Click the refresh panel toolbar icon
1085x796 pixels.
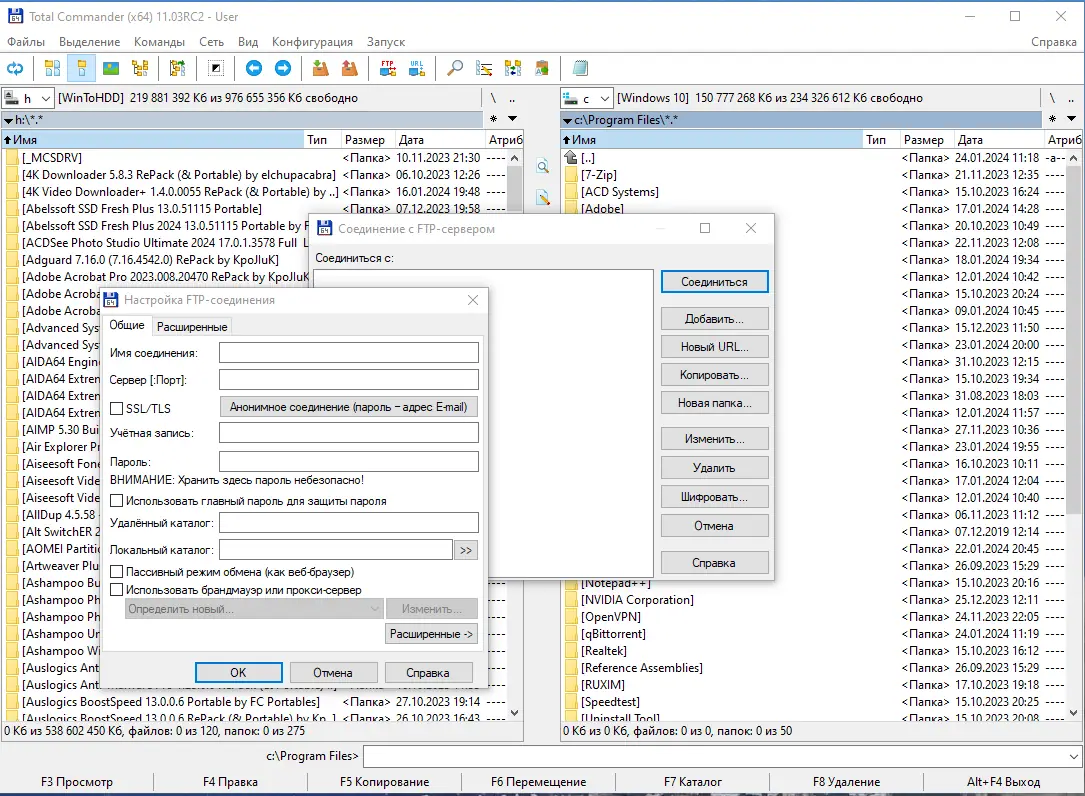(x=15, y=68)
